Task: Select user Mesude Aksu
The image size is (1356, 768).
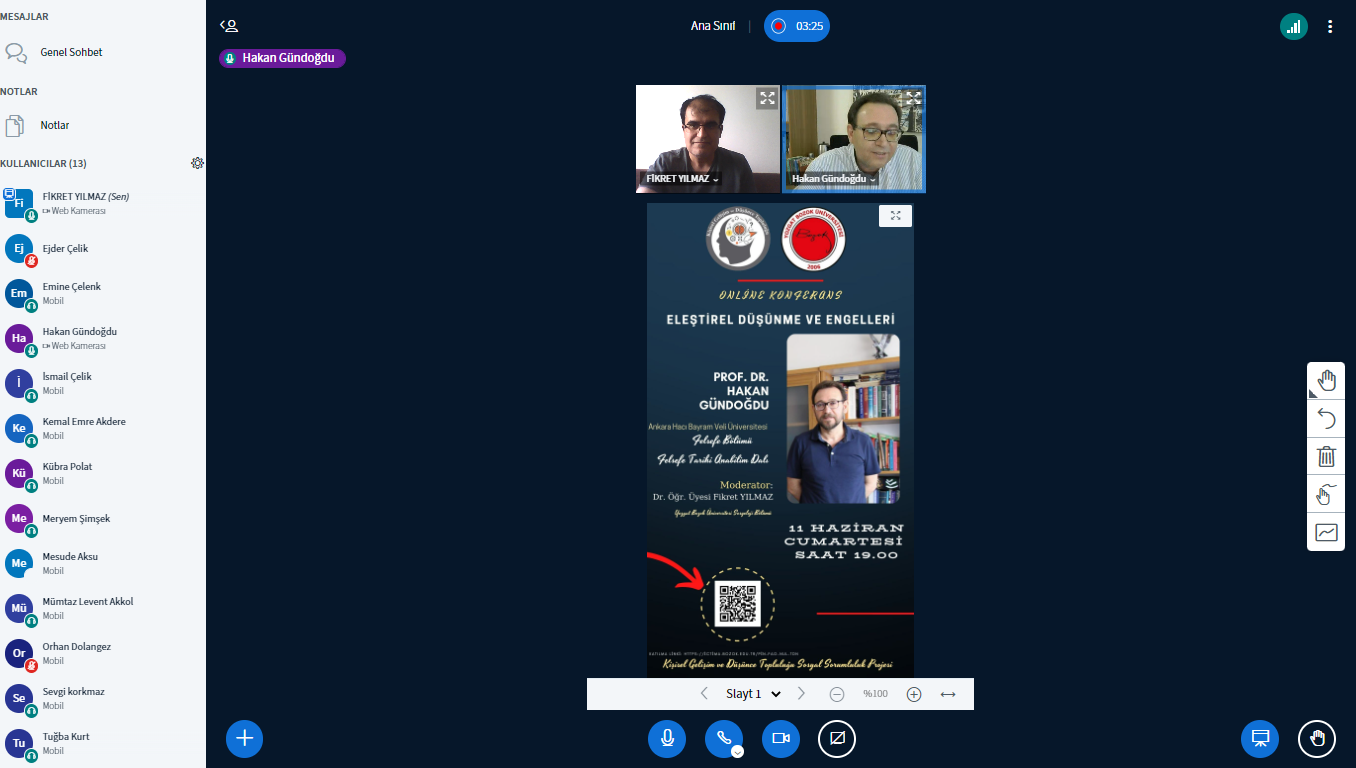Action: 103,563
